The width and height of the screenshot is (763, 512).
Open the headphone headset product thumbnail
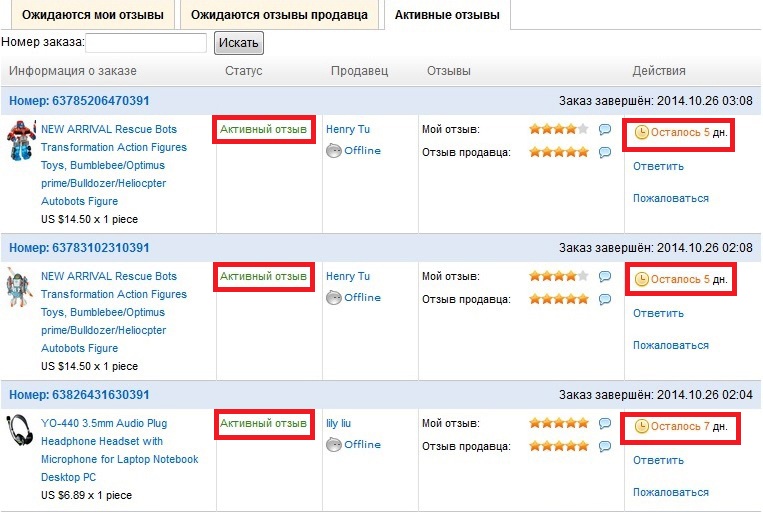click(20, 431)
